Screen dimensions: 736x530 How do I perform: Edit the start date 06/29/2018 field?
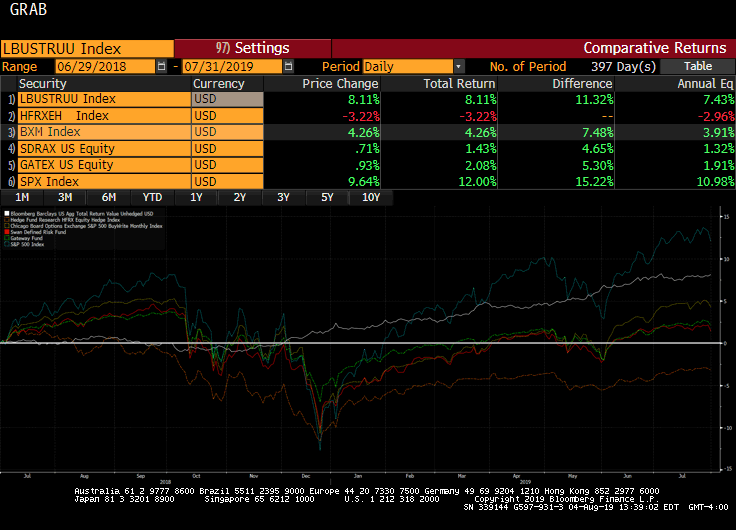105,66
